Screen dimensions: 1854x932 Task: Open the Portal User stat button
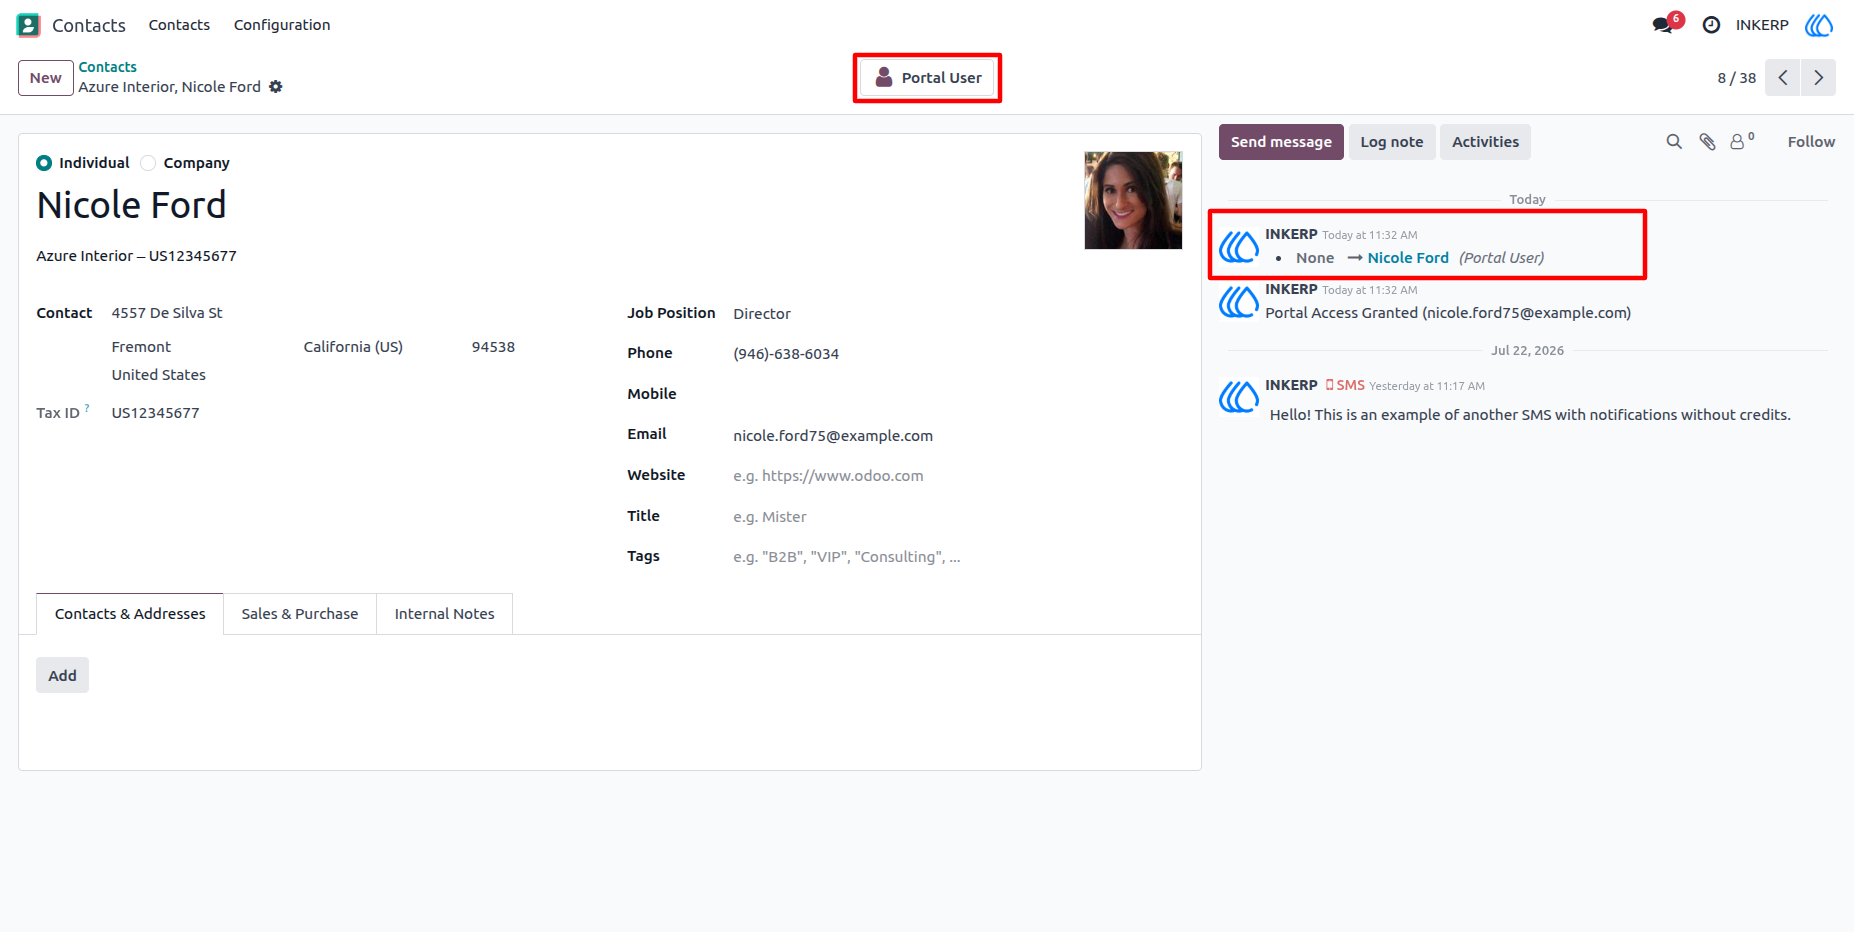click(x=928, y=78)
